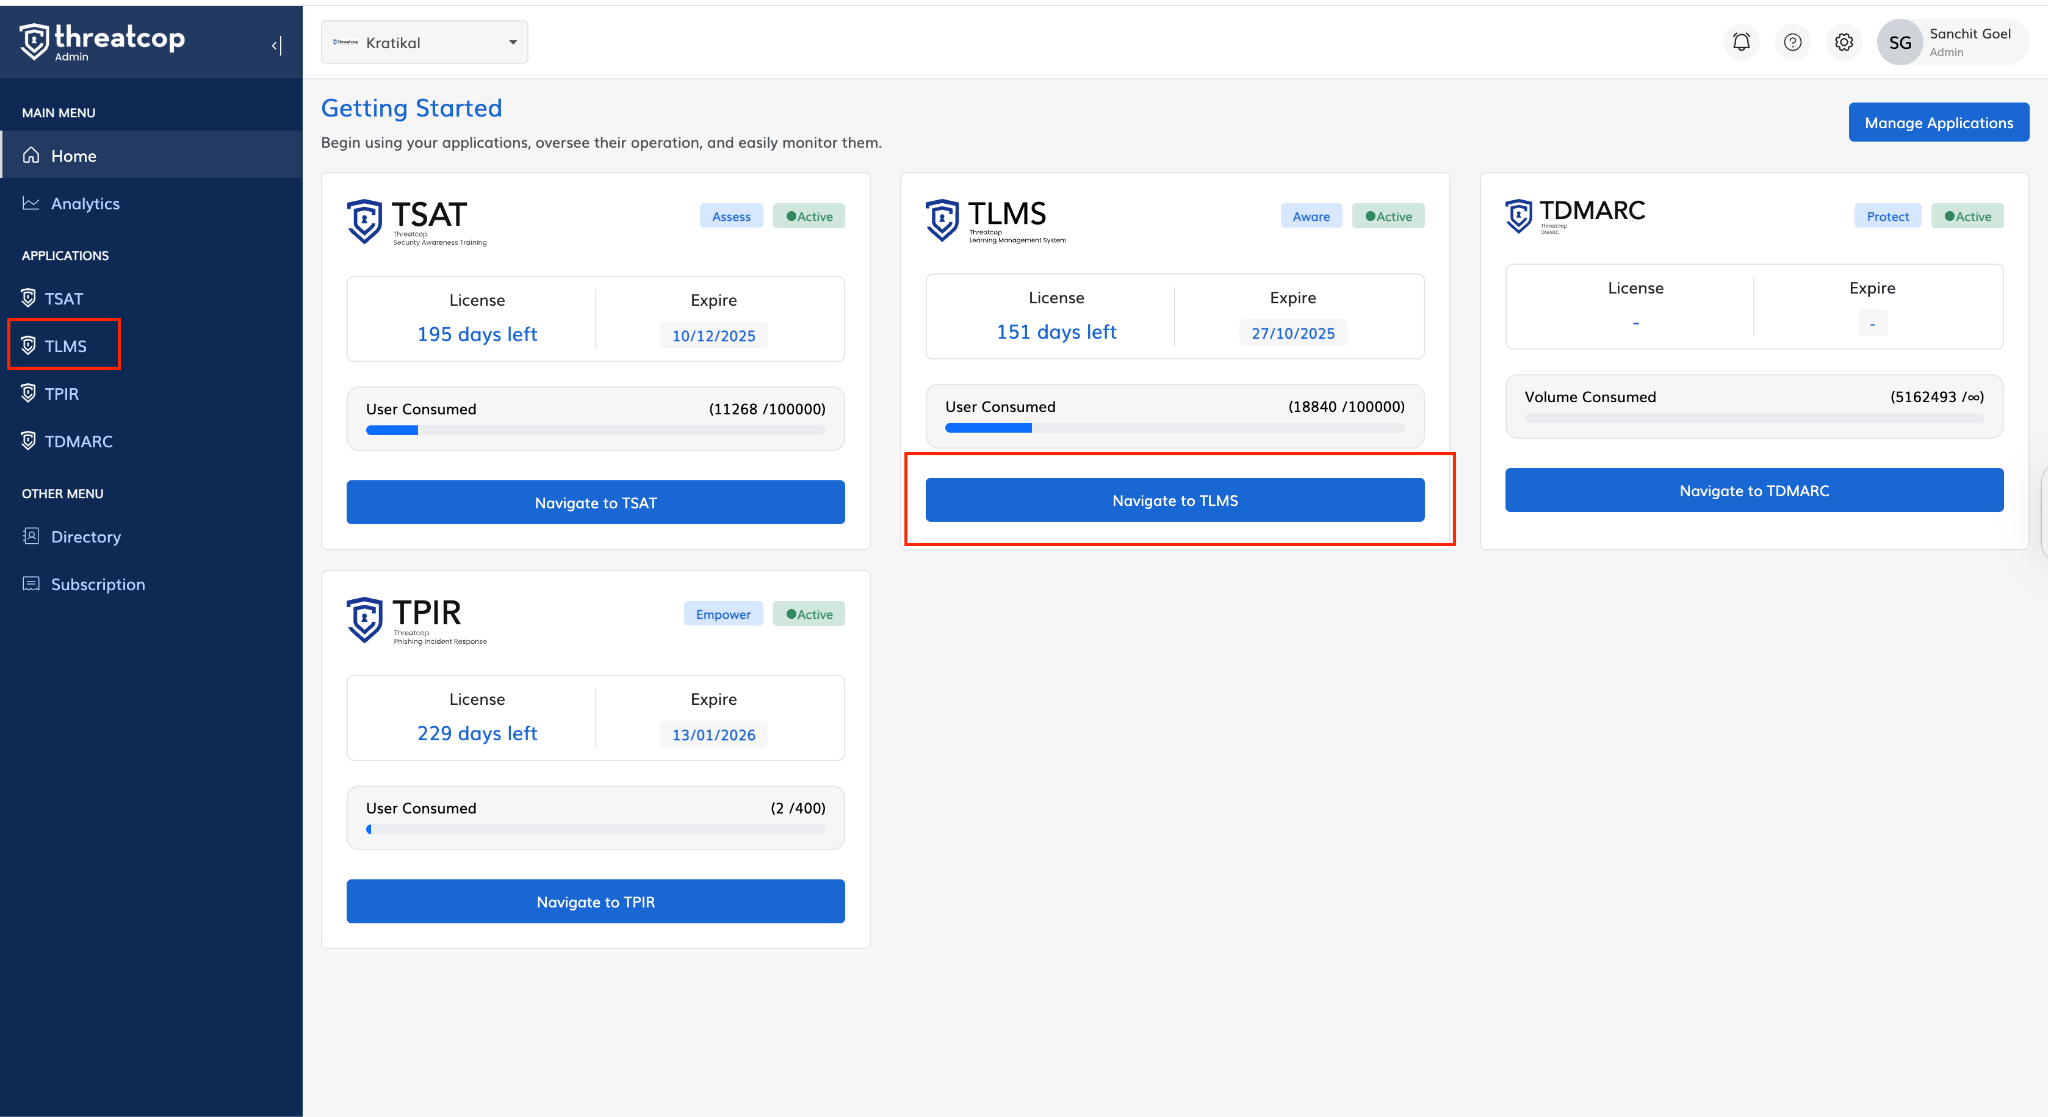Click the Protect tag on TDMARC card

point(1888,216)
